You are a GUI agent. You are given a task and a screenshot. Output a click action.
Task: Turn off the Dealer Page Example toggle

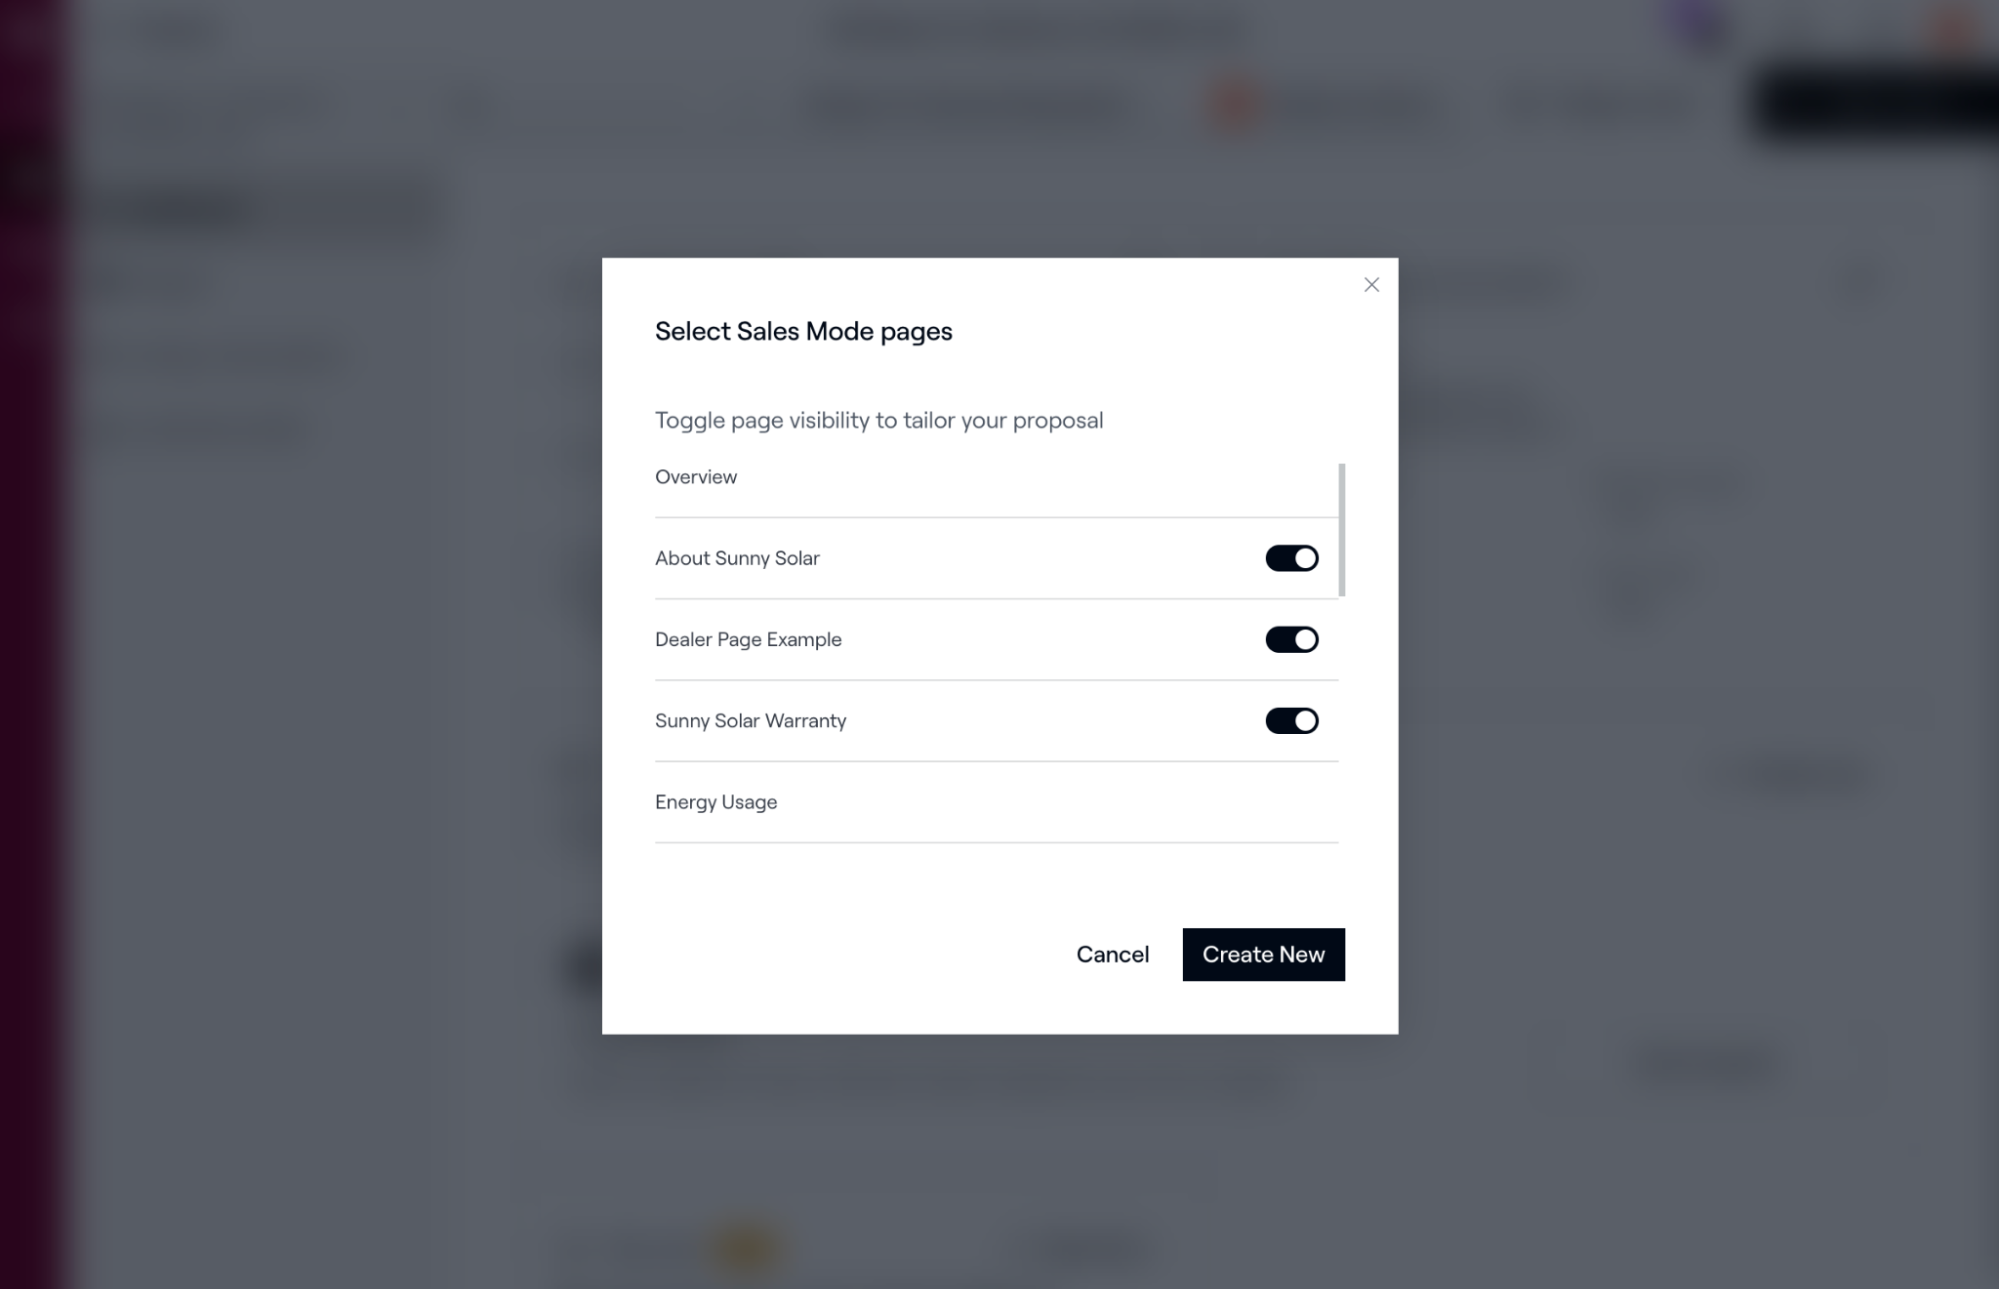click(1291, 639)
